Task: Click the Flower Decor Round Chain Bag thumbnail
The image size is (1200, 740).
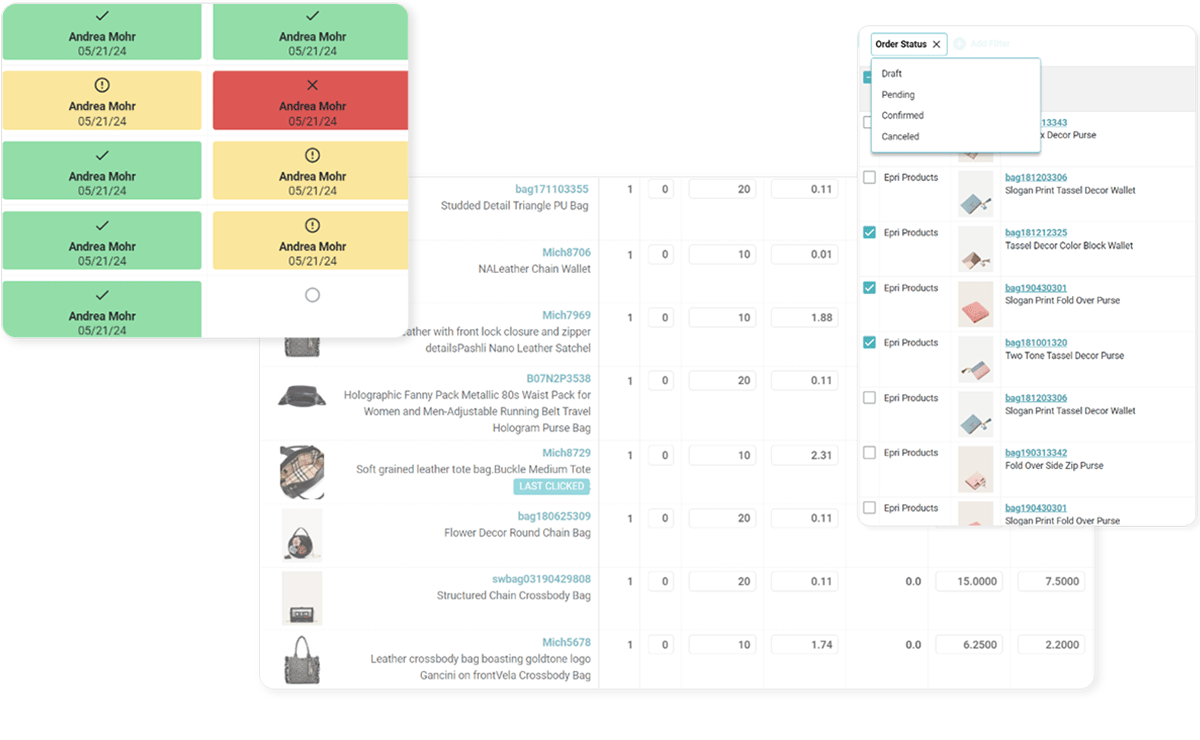Action: (x=302, y=534)
